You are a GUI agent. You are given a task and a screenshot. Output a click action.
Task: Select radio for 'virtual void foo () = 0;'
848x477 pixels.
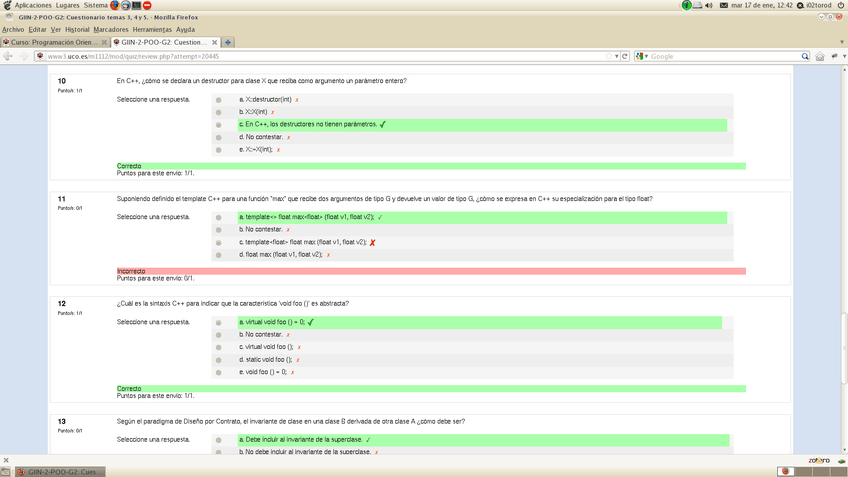pyautogui.click(x=218, y=323)
